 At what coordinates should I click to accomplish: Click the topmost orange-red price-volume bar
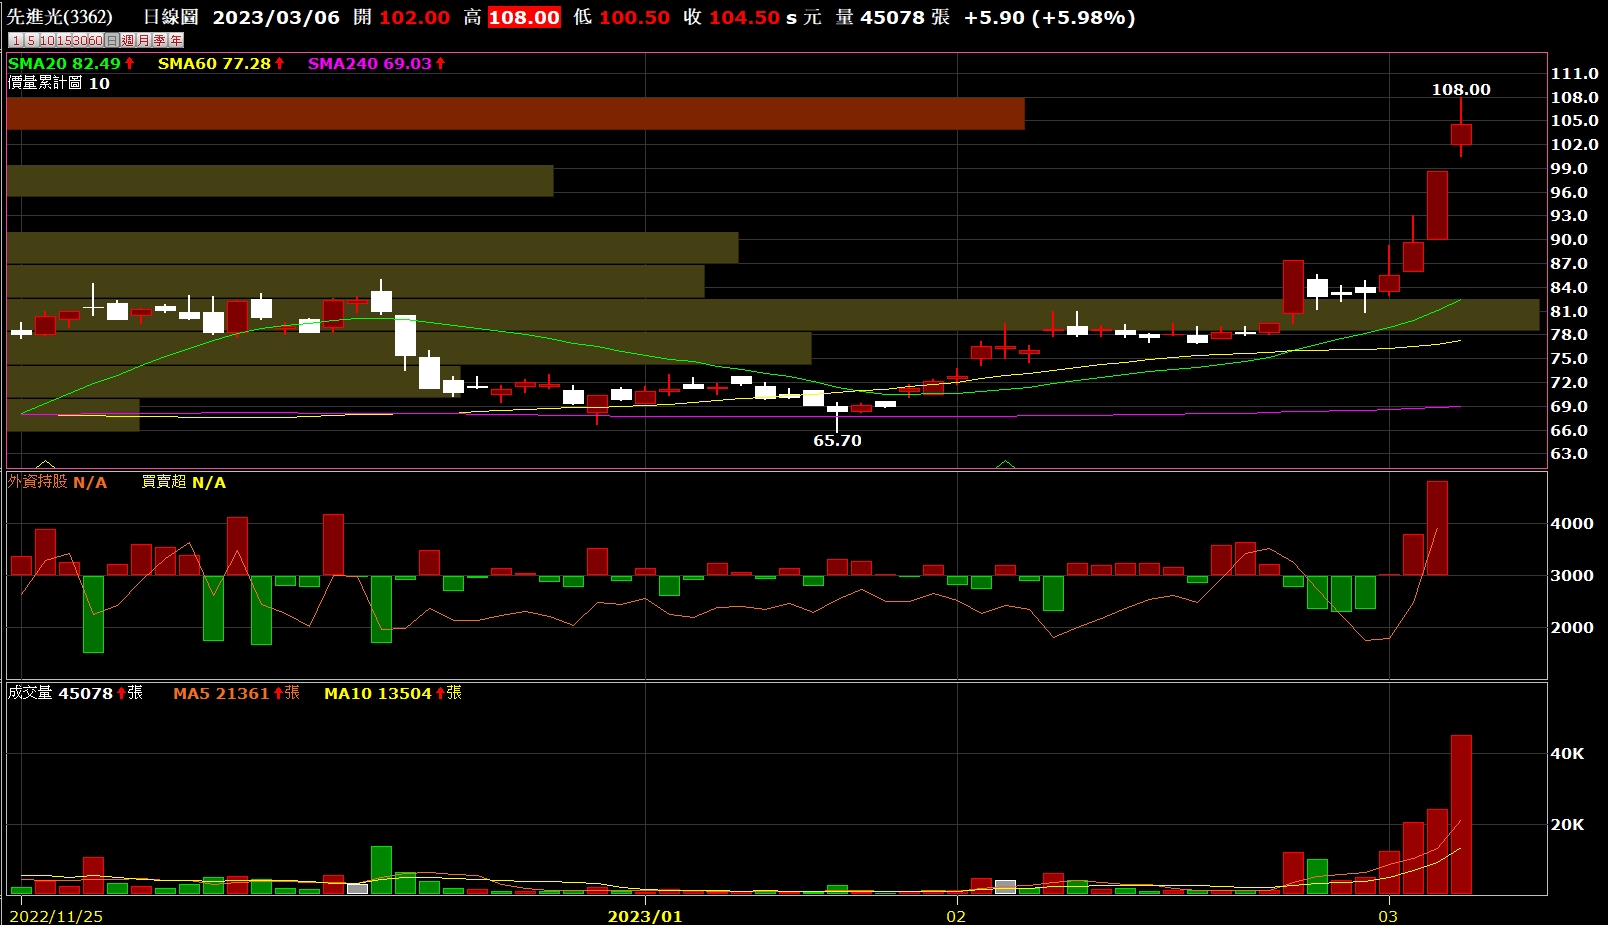[x=516, y=113]
